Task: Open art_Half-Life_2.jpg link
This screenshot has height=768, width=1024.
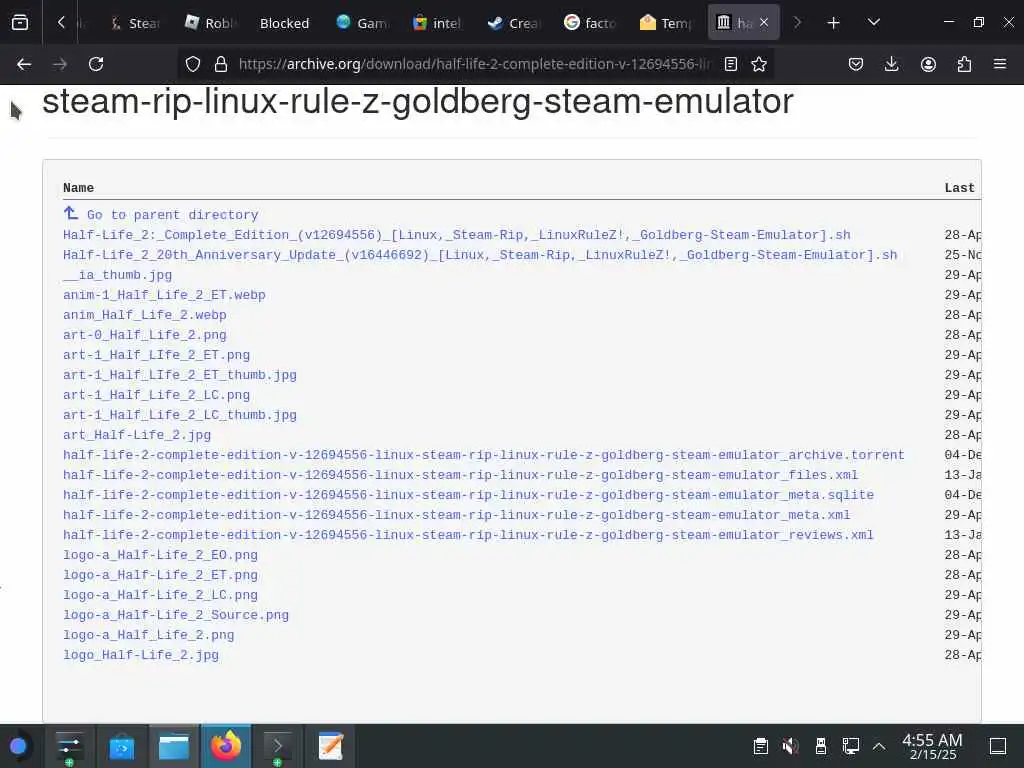Action: coord(137,435)
